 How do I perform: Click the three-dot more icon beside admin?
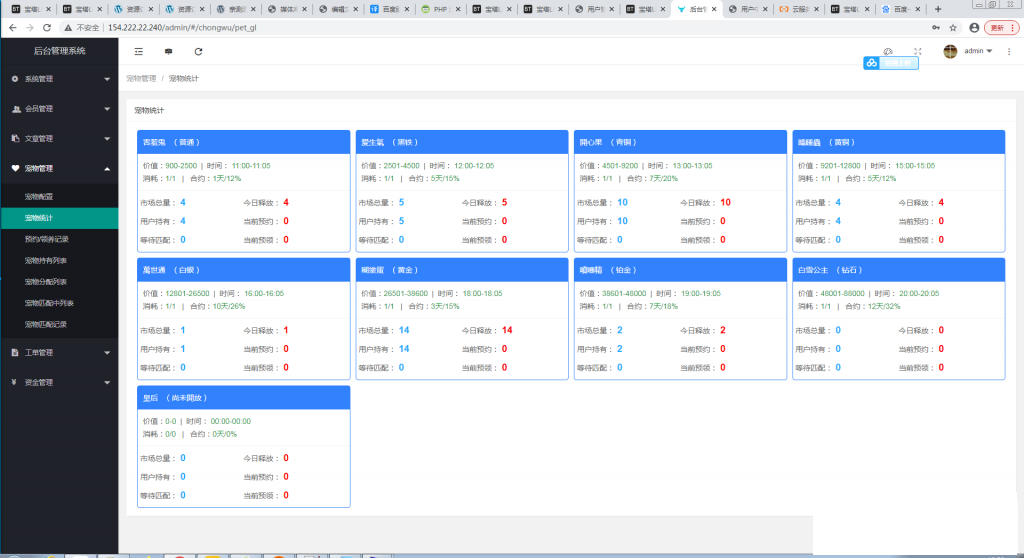1009,51
